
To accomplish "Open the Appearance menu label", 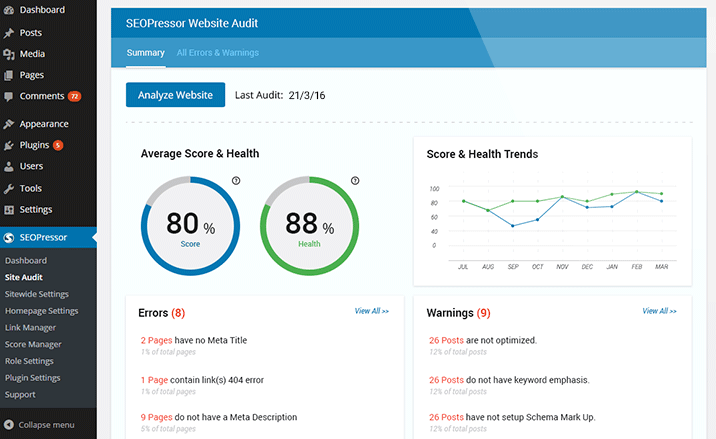I will click(44, 124).
